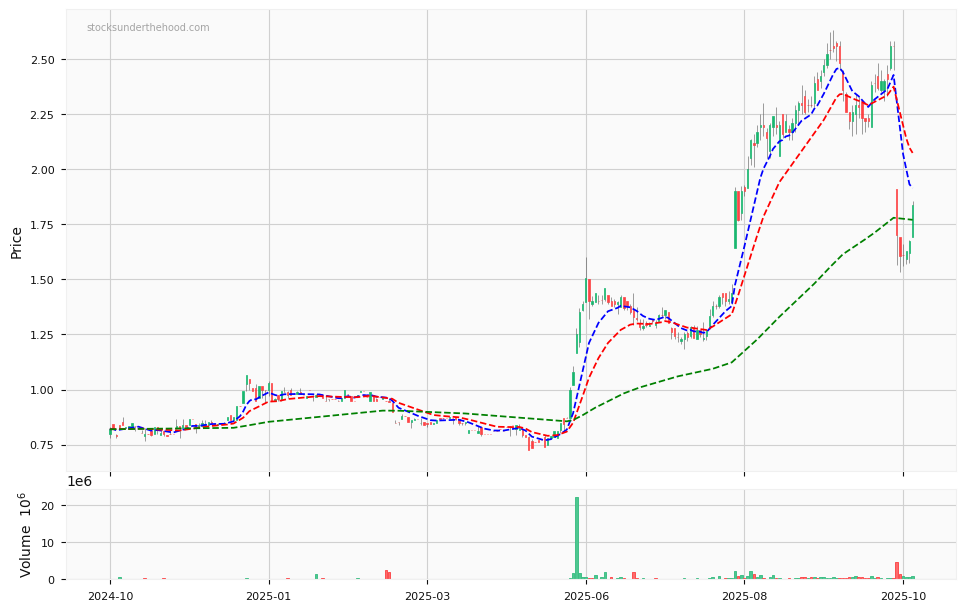Click the 1.50 price tick label
The height and width of the screenshot is (611, 966).
click(x=44, y=280)
